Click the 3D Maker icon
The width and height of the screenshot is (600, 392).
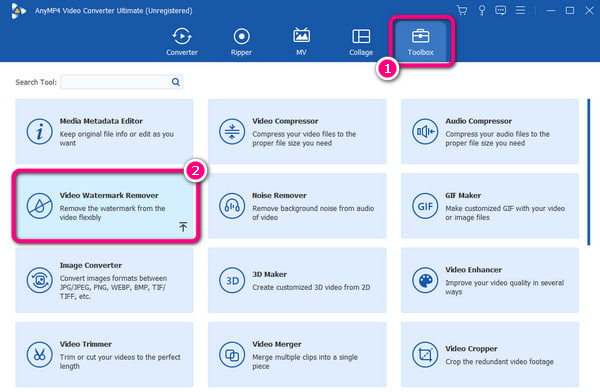tap(232, 280)
